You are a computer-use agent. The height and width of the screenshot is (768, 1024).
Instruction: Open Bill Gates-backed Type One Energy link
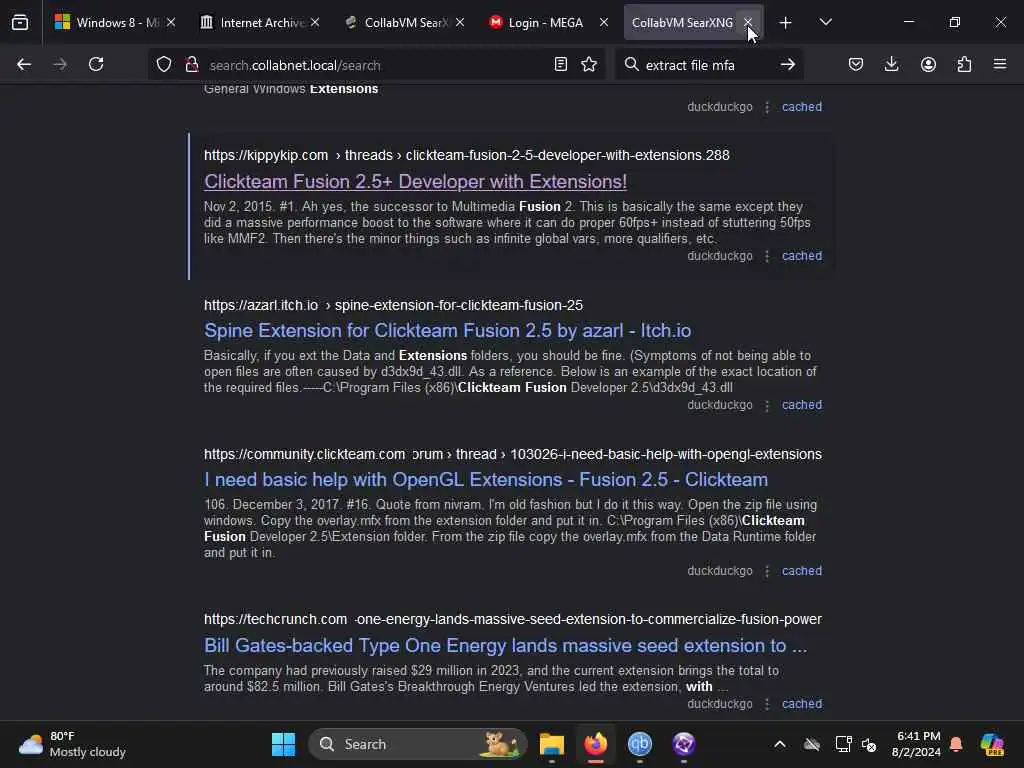tap(505, 645)
